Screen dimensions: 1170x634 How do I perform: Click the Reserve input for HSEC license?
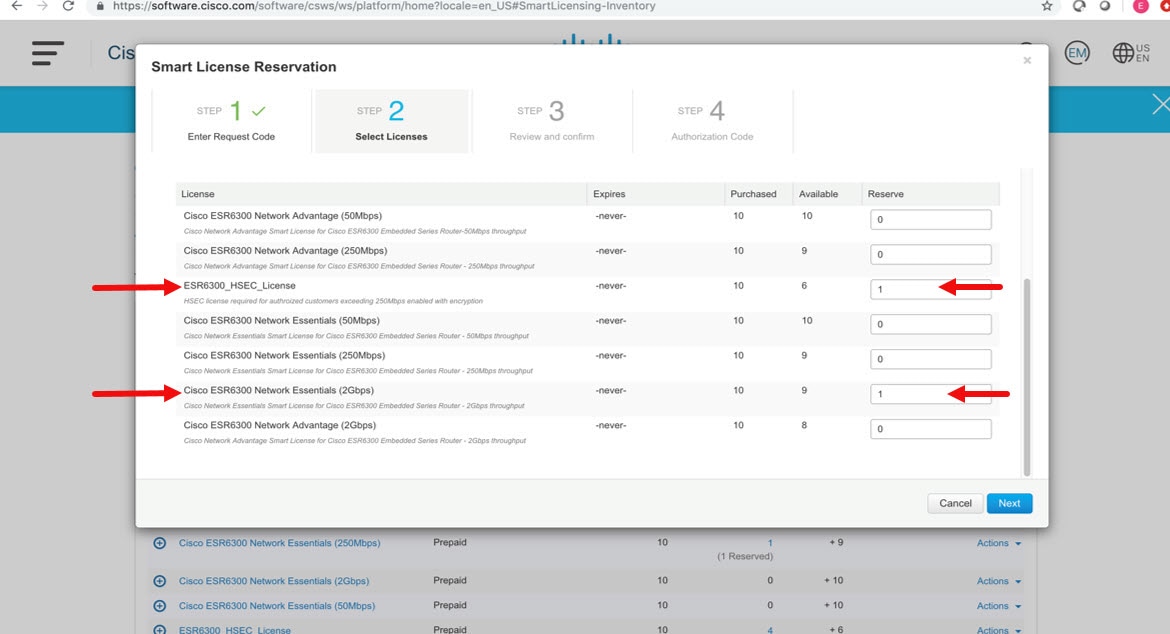click(x=930, y=289)
